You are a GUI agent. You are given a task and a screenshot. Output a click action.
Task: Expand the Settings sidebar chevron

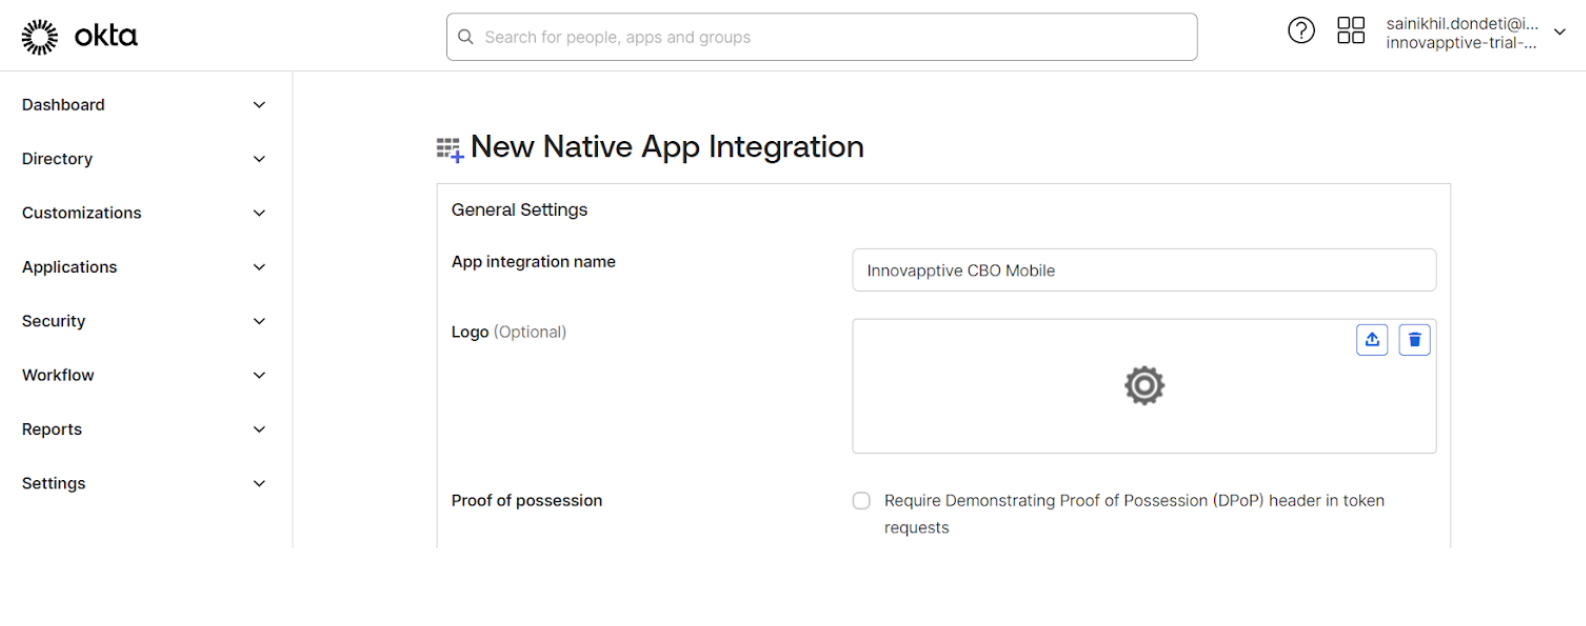[x=259, y=483]
